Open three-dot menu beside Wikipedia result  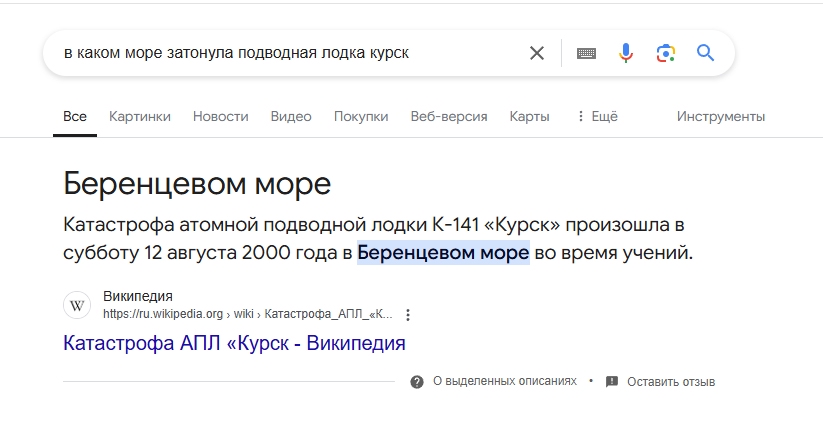point(408,314)
